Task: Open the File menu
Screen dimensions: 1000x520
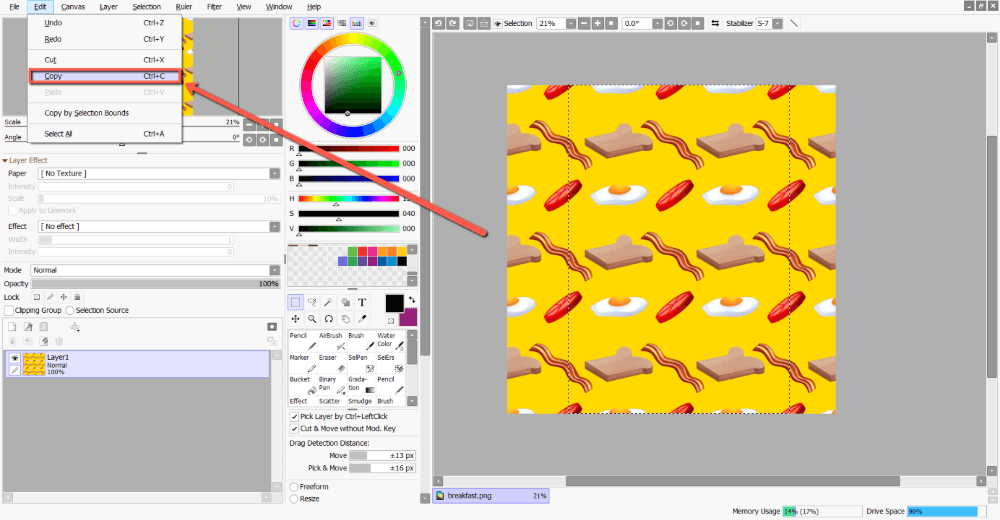Action: coord(14,7)
